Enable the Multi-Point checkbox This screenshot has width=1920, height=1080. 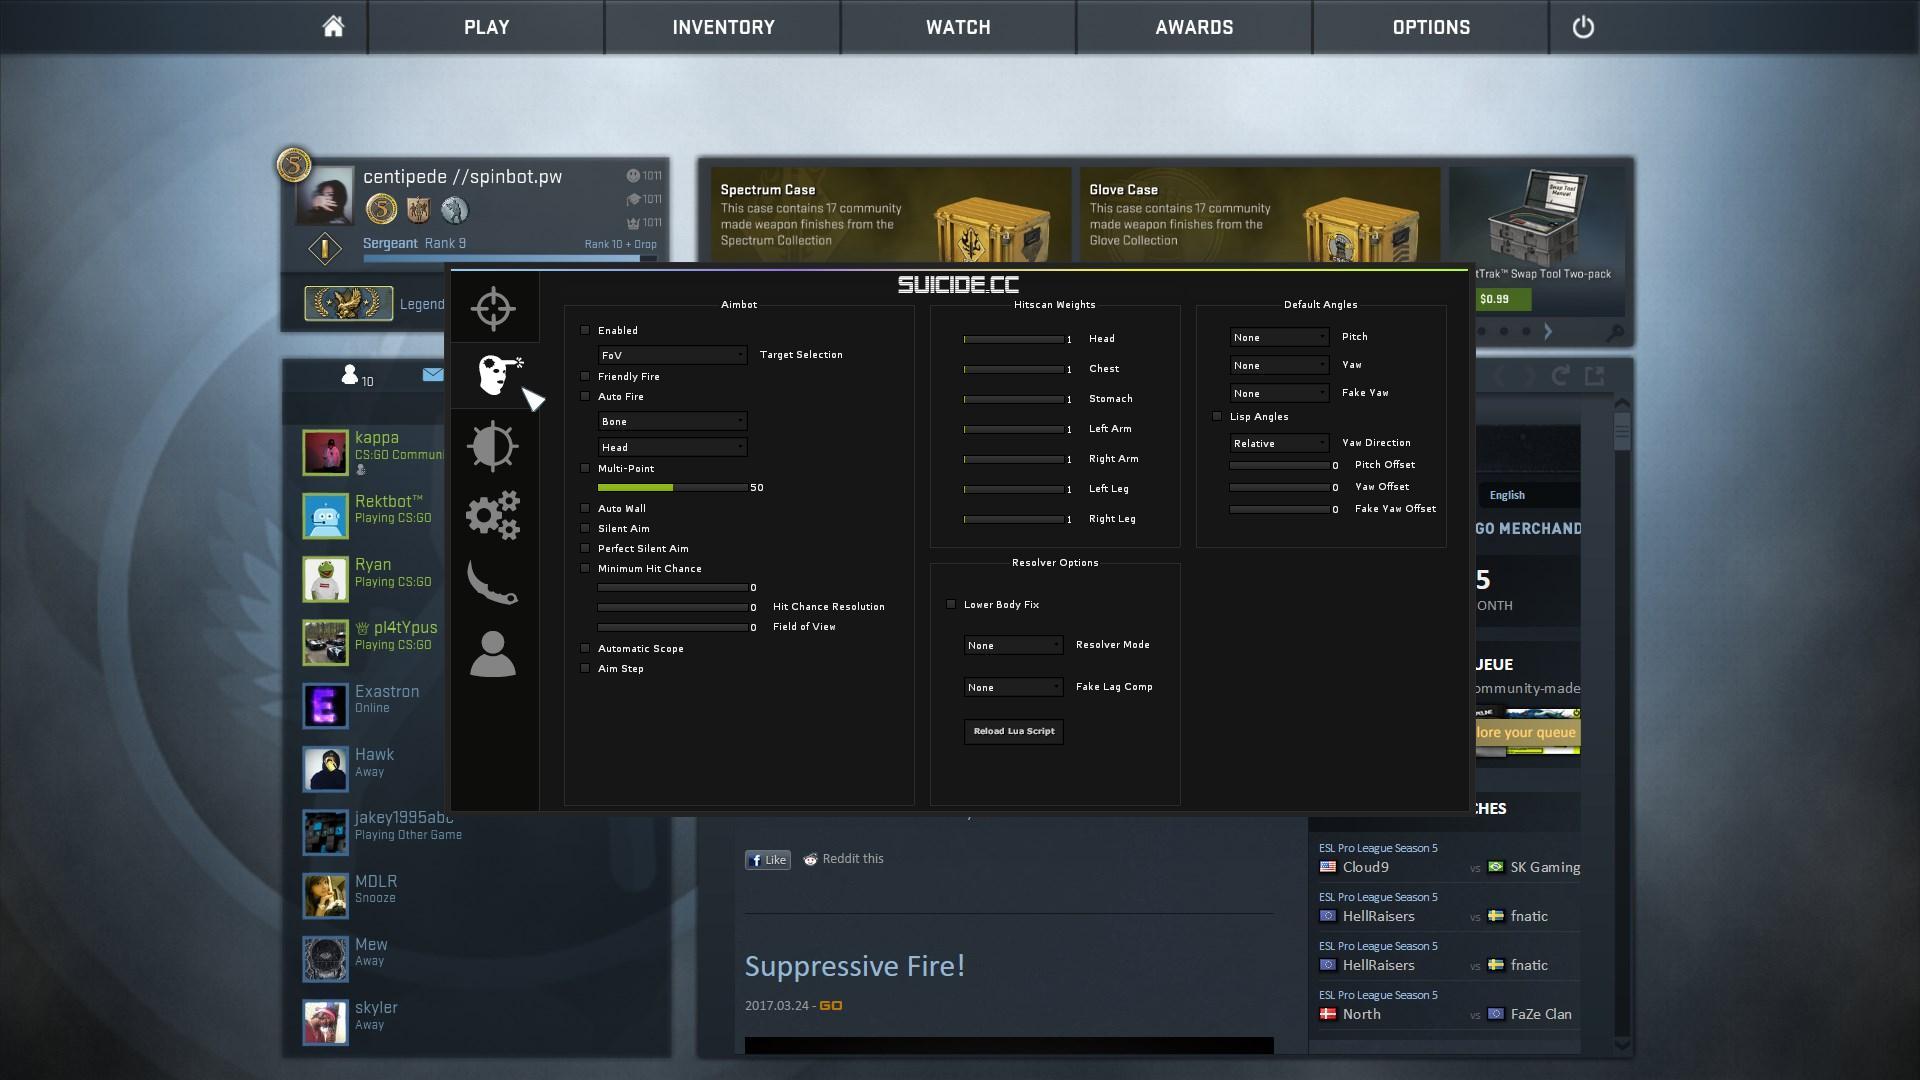pos(585,468)
